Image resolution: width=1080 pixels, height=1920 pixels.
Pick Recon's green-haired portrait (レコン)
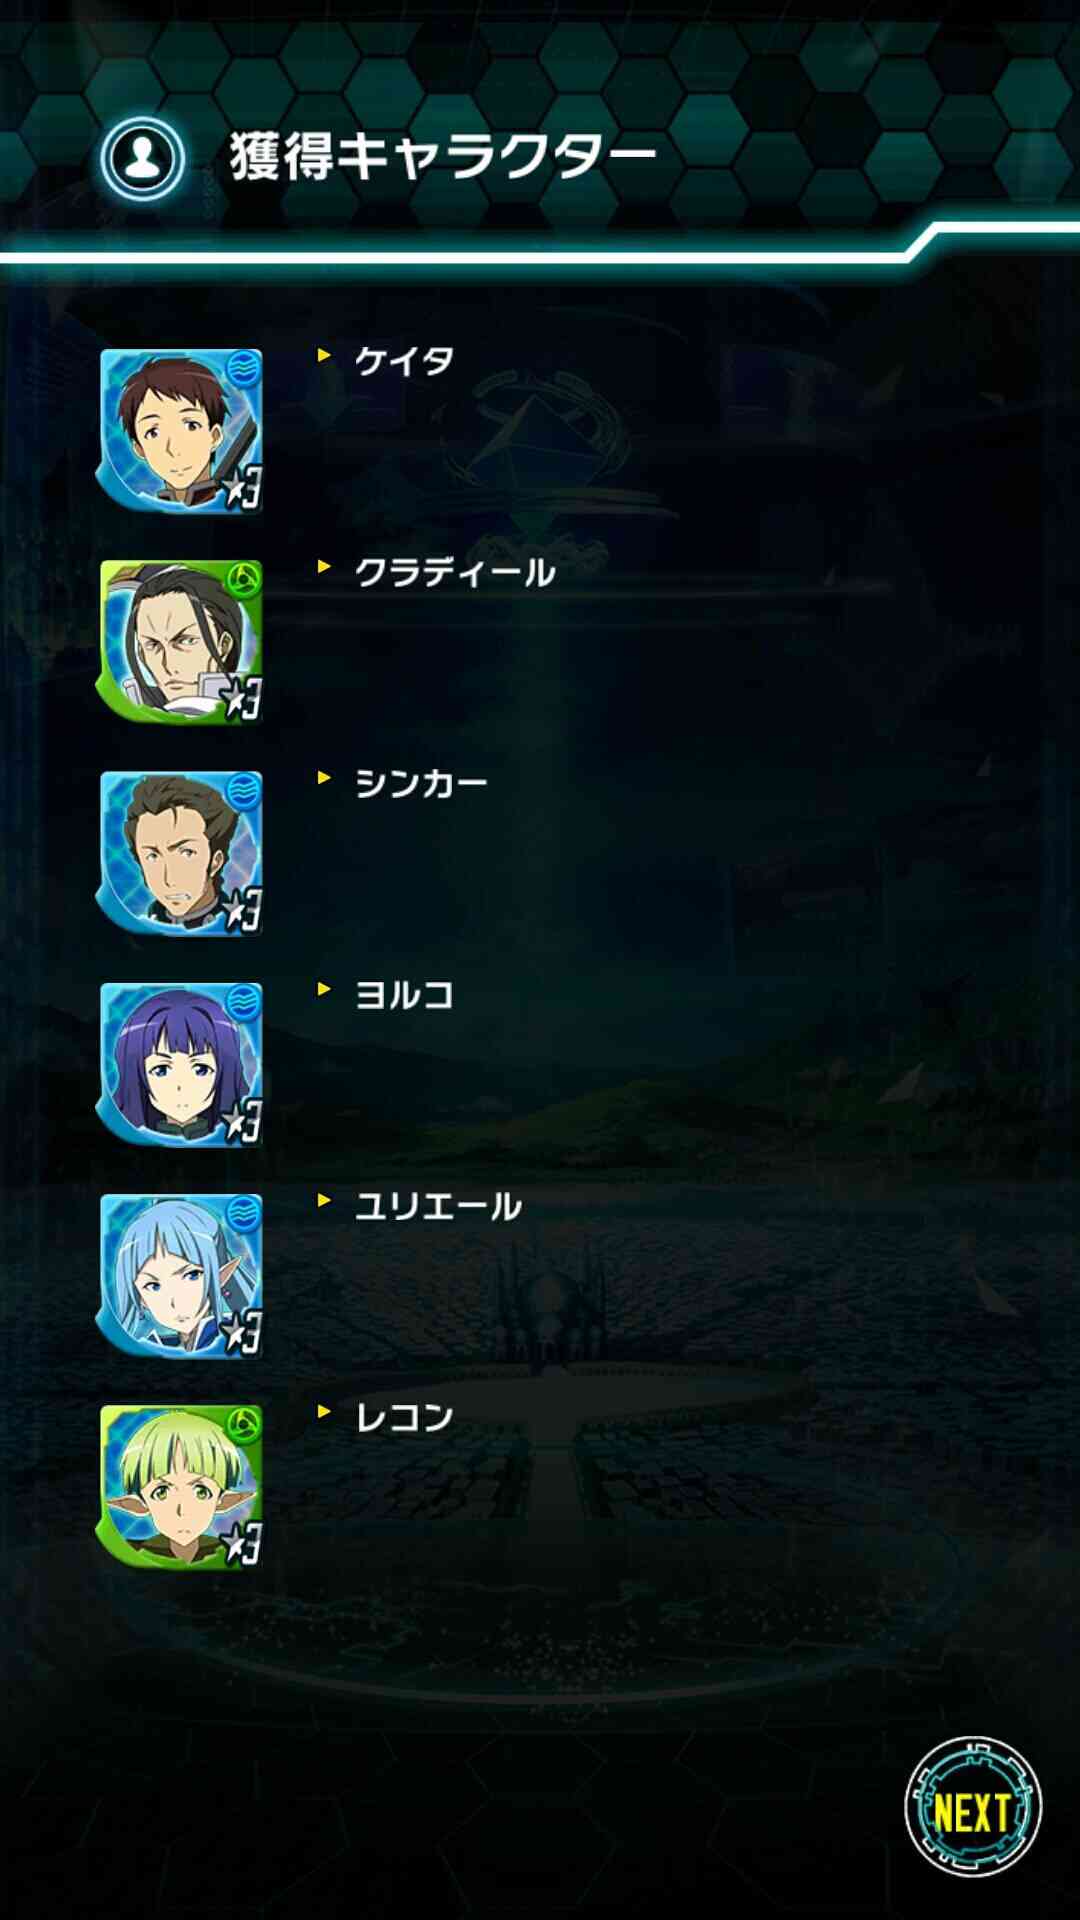pos(180,1486)
